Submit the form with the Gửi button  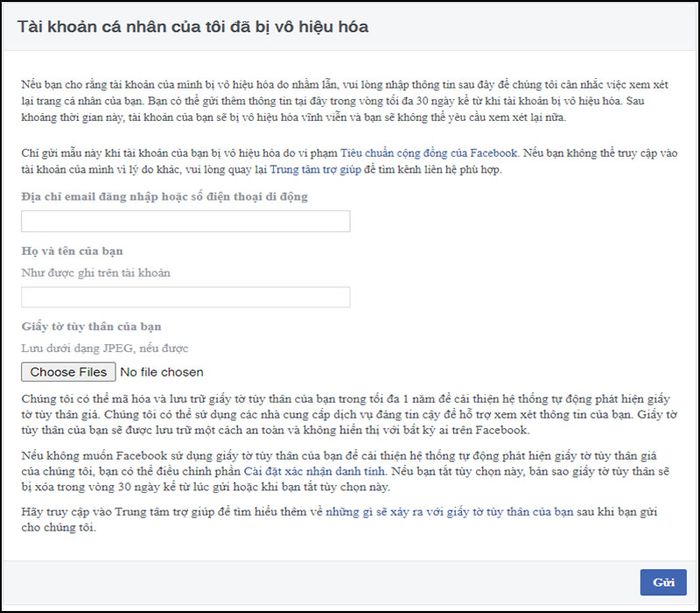pyautogui.click(x=663, y=582)
